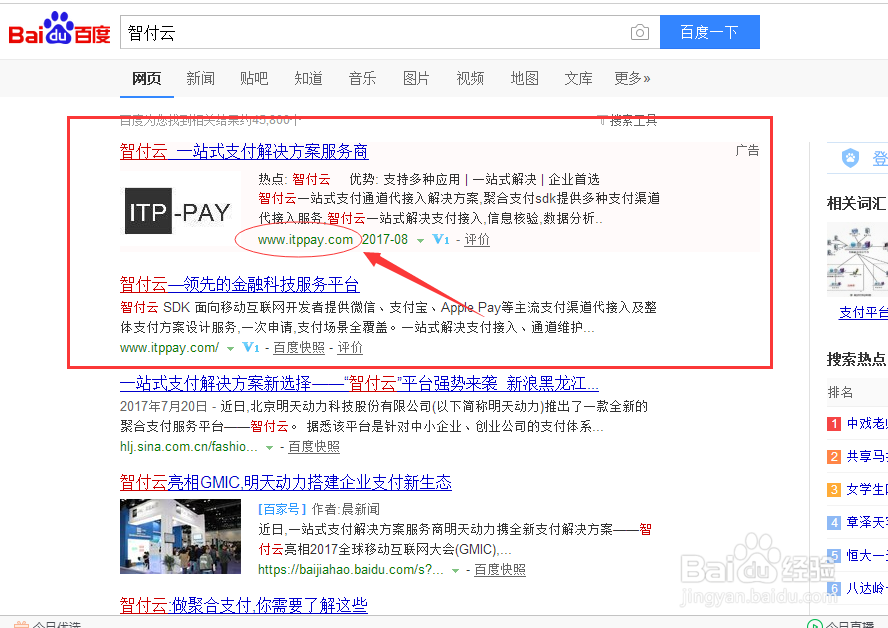The width and height of the screenshot is (888, 628).
Task: Open 支付平台 related term link
Action: [x=863, y=312]
